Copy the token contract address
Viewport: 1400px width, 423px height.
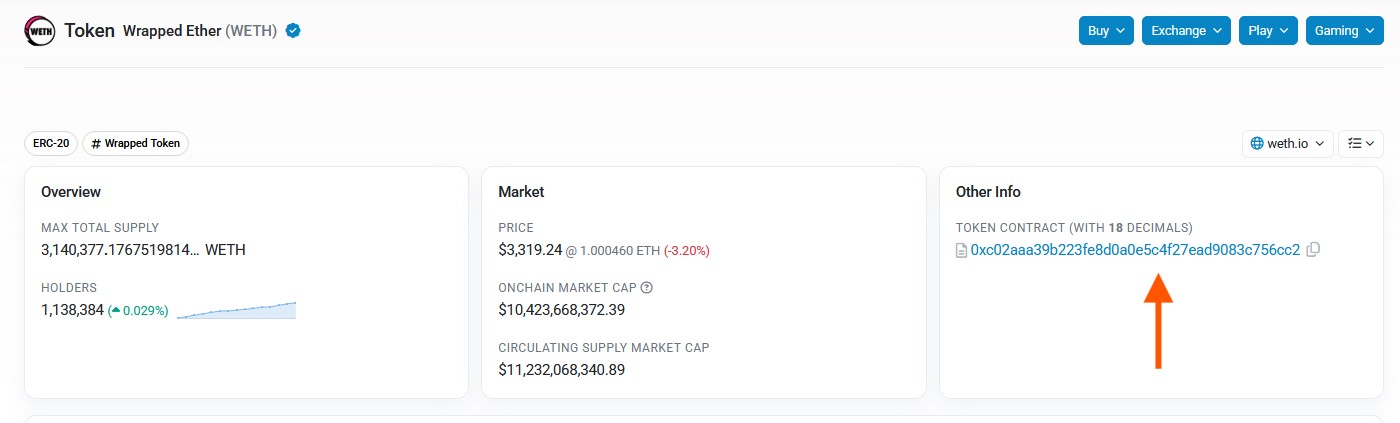pyautogui.click(x=1314, y=250)
